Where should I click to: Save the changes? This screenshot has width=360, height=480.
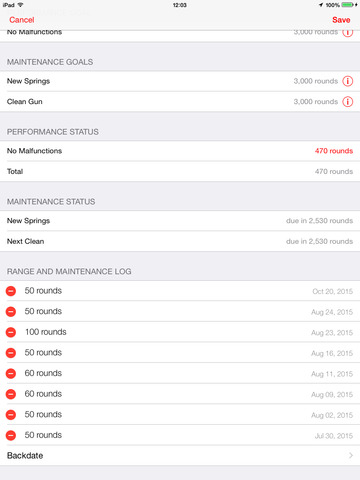(x=341, y=20)
